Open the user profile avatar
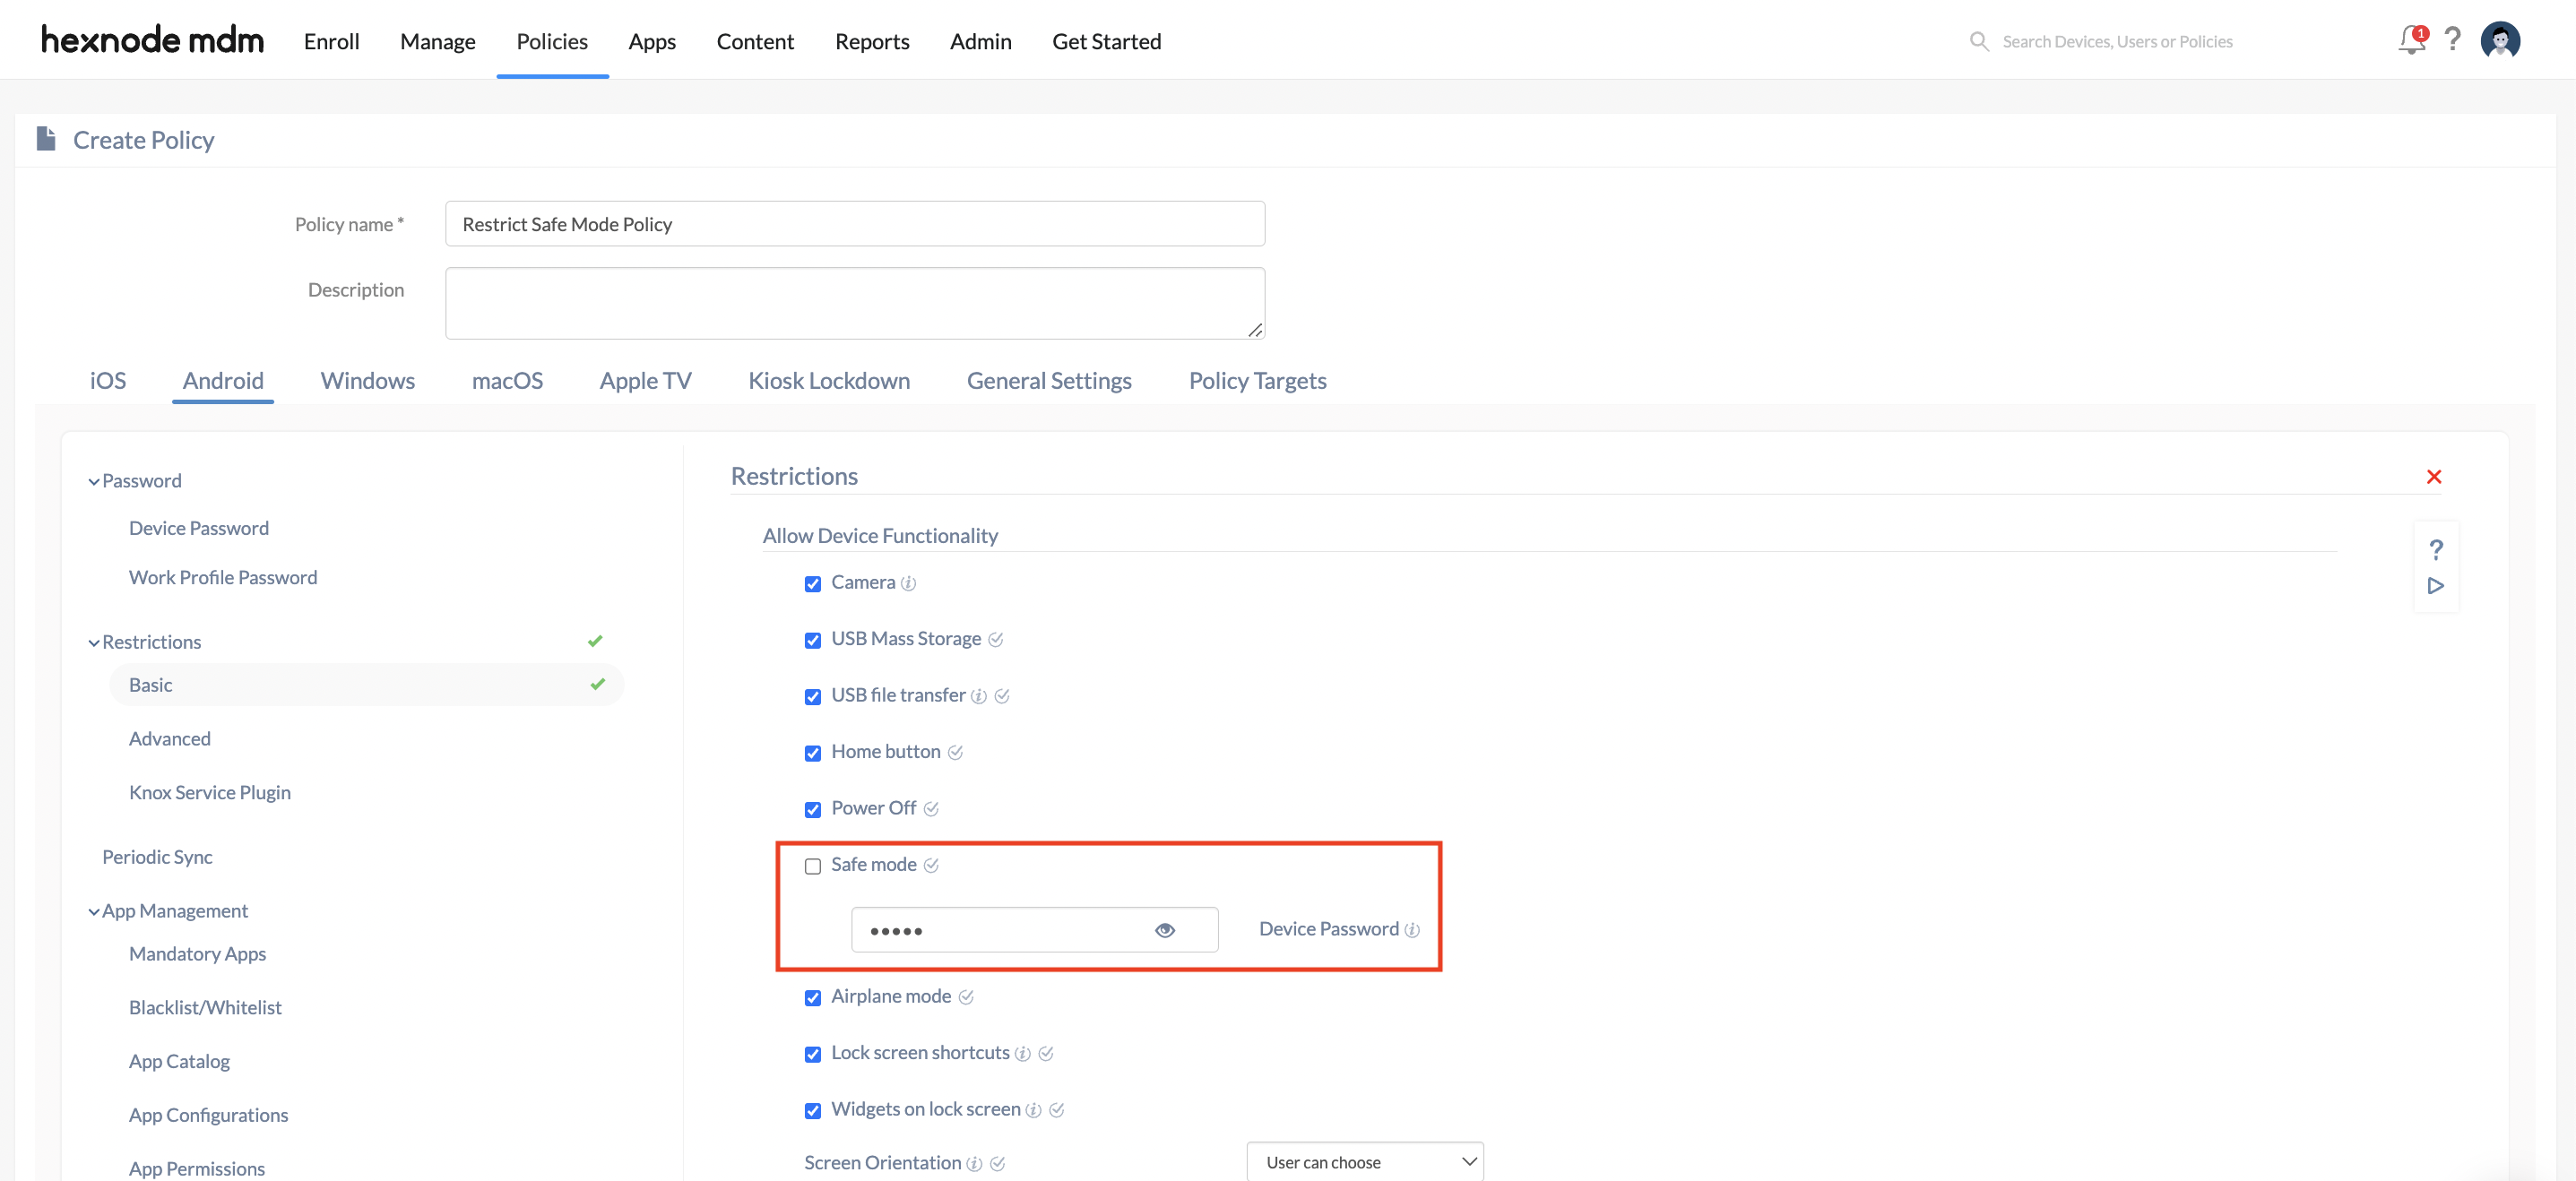The image size is (2576, 1181). point(2500,41)
